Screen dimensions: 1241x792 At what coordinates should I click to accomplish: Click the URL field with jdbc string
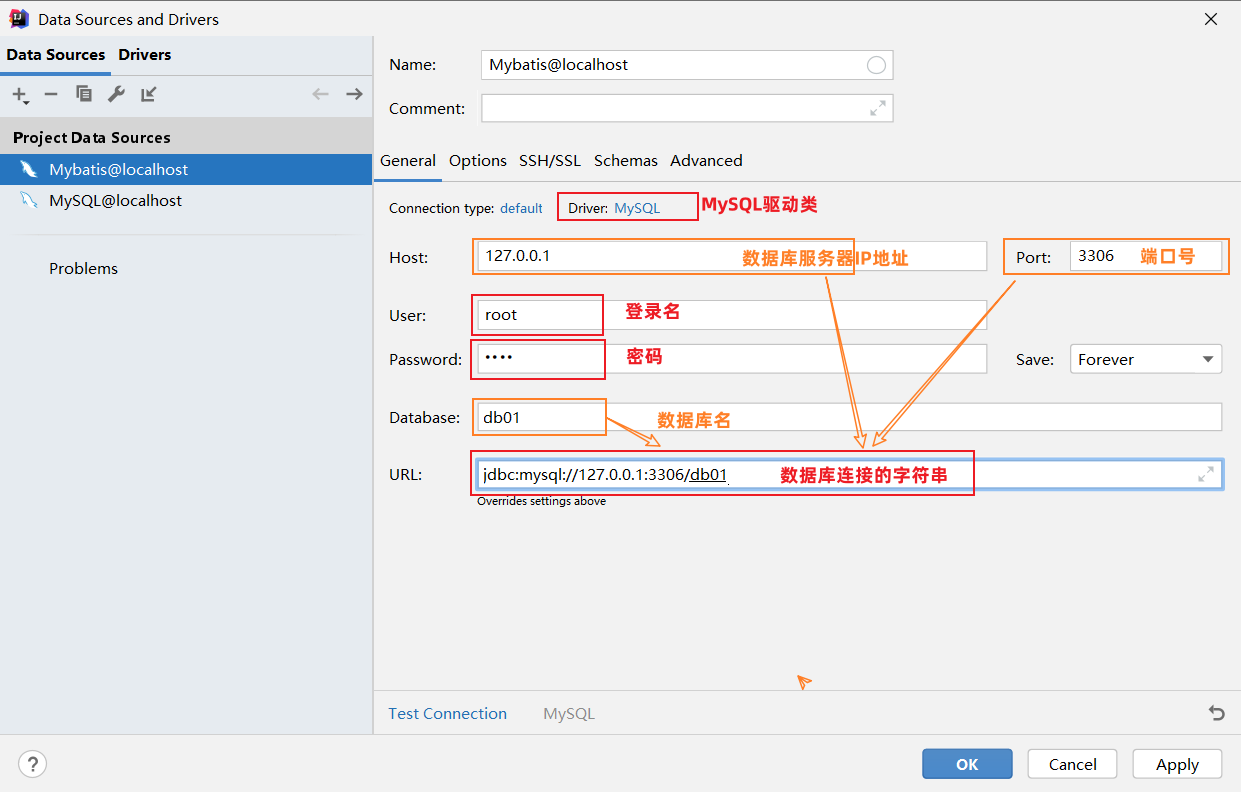click(x=849, y=474)
